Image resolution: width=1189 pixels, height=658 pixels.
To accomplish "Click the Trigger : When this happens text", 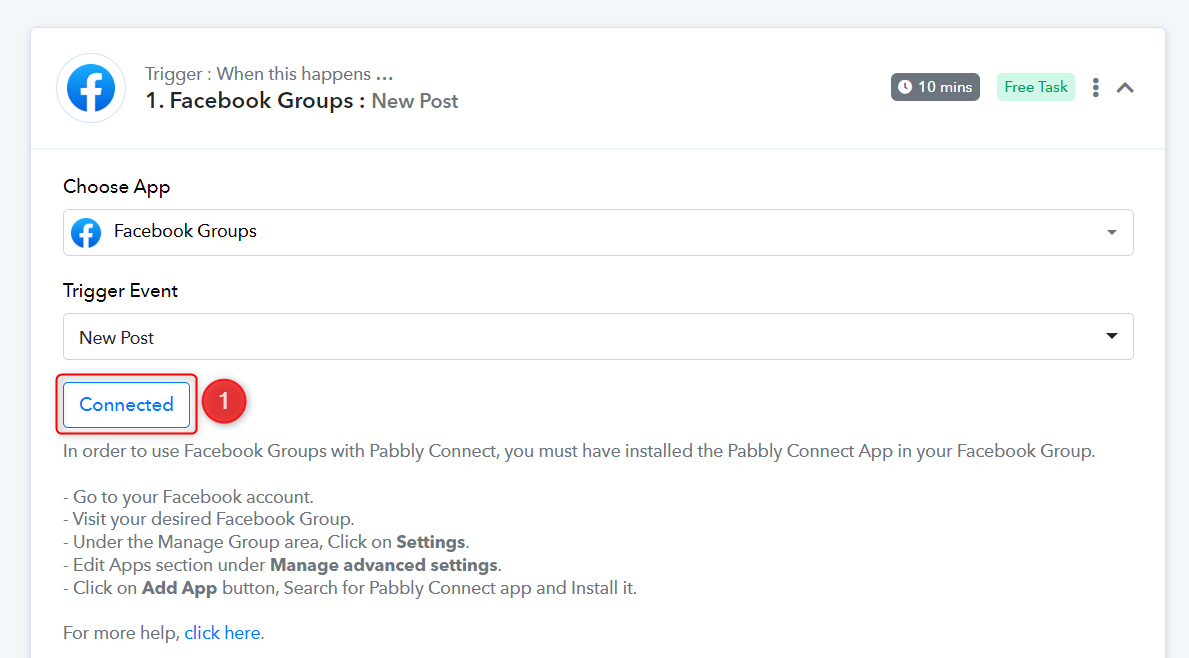I will pyautogui.click(x=269, y=74).
